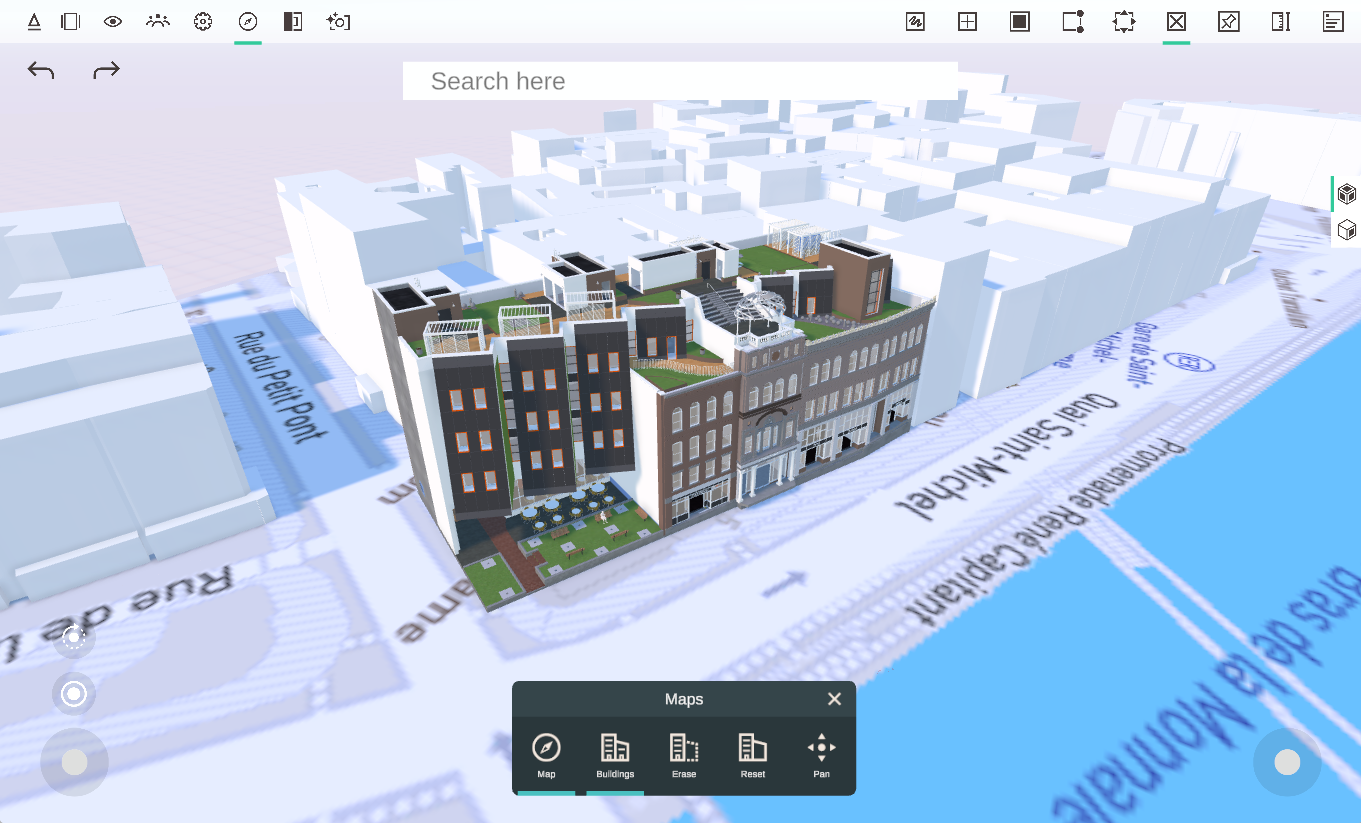
Task: Select the pin tool
Action: (x=1229, y=21)
